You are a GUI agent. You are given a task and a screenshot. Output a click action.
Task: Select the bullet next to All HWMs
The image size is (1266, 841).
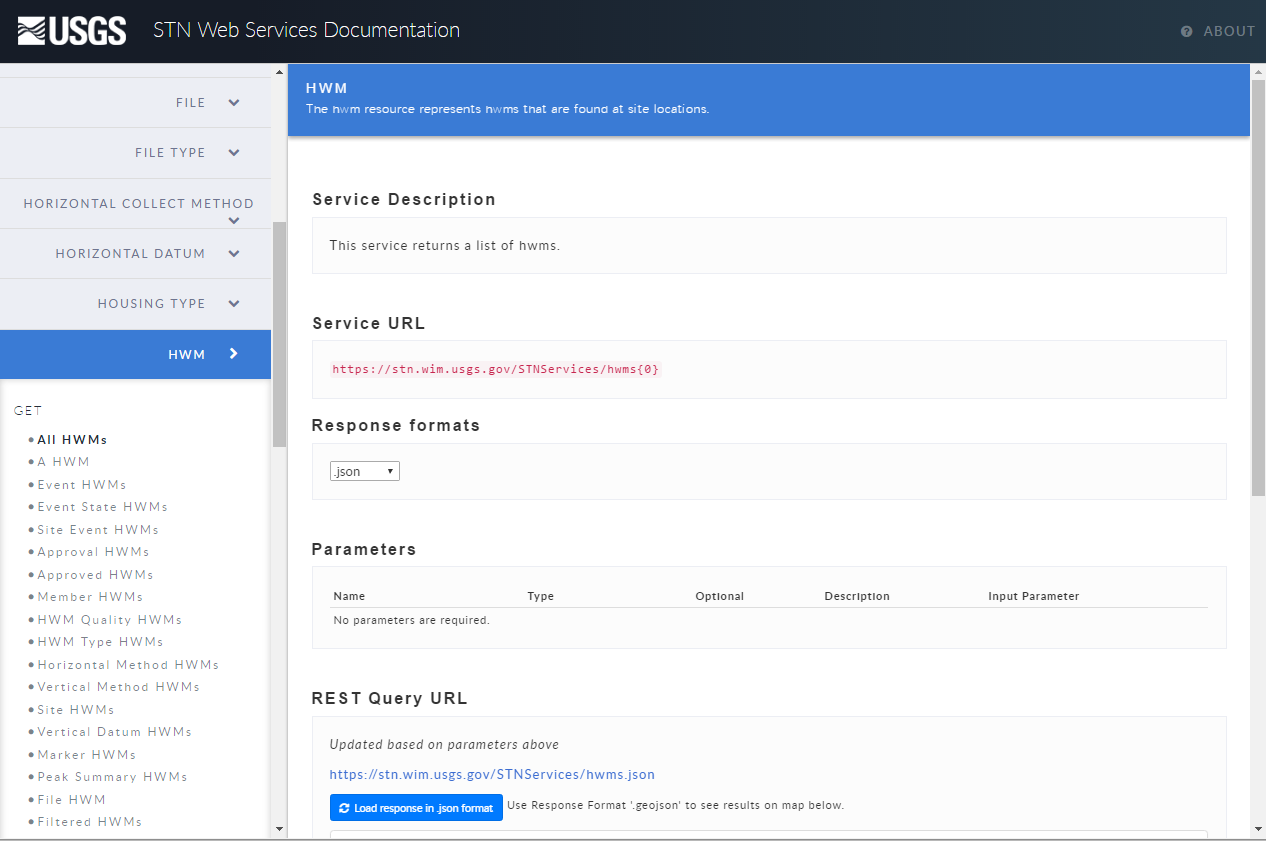(x=31, y=439)
